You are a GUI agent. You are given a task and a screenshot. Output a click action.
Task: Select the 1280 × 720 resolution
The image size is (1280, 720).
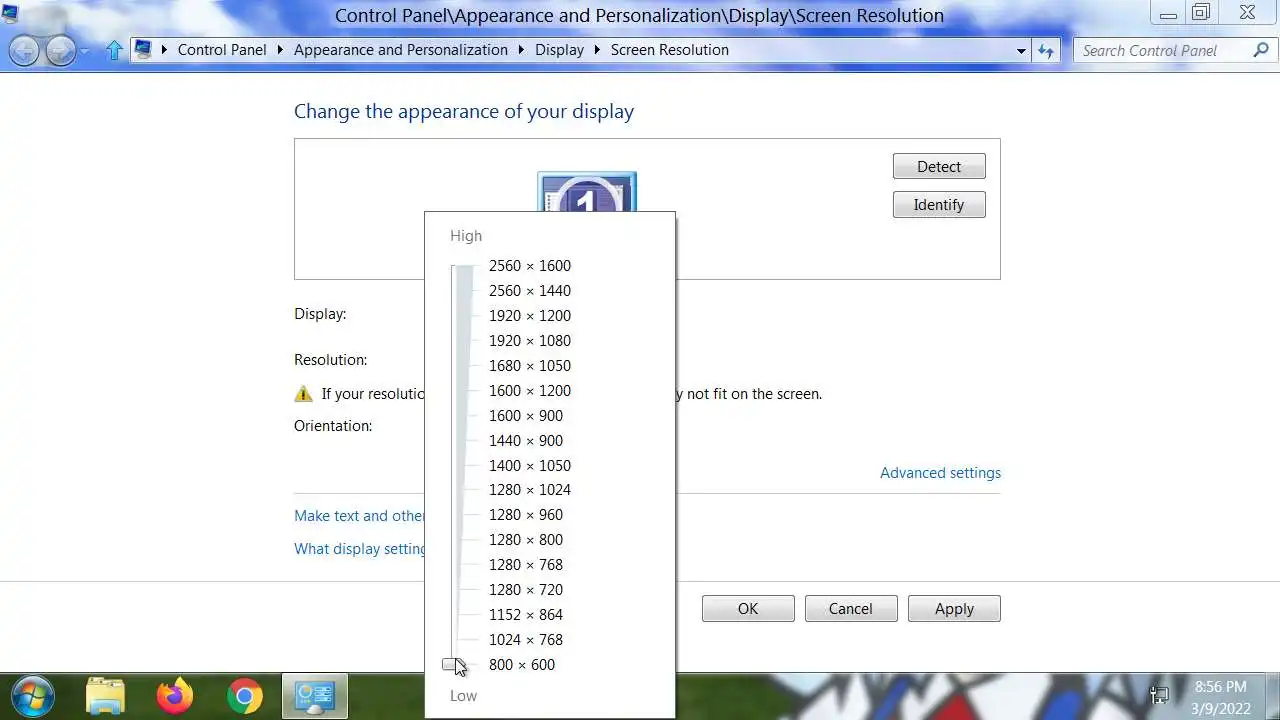tap(526, 590)
